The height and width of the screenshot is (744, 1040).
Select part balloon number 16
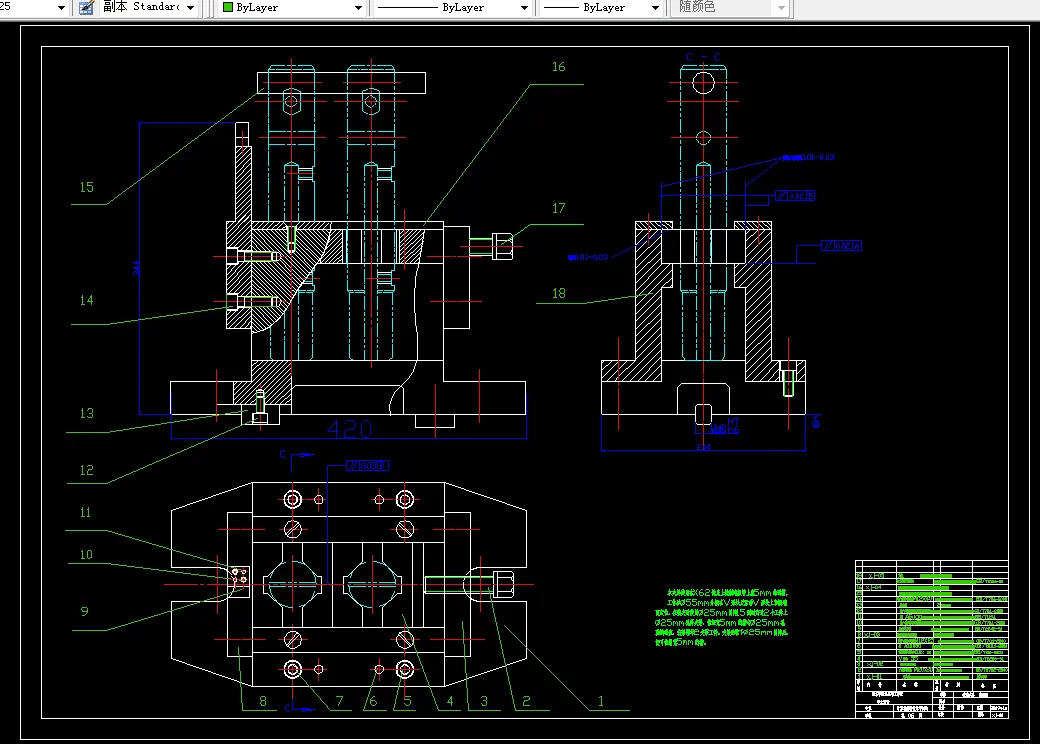[558, 67]
